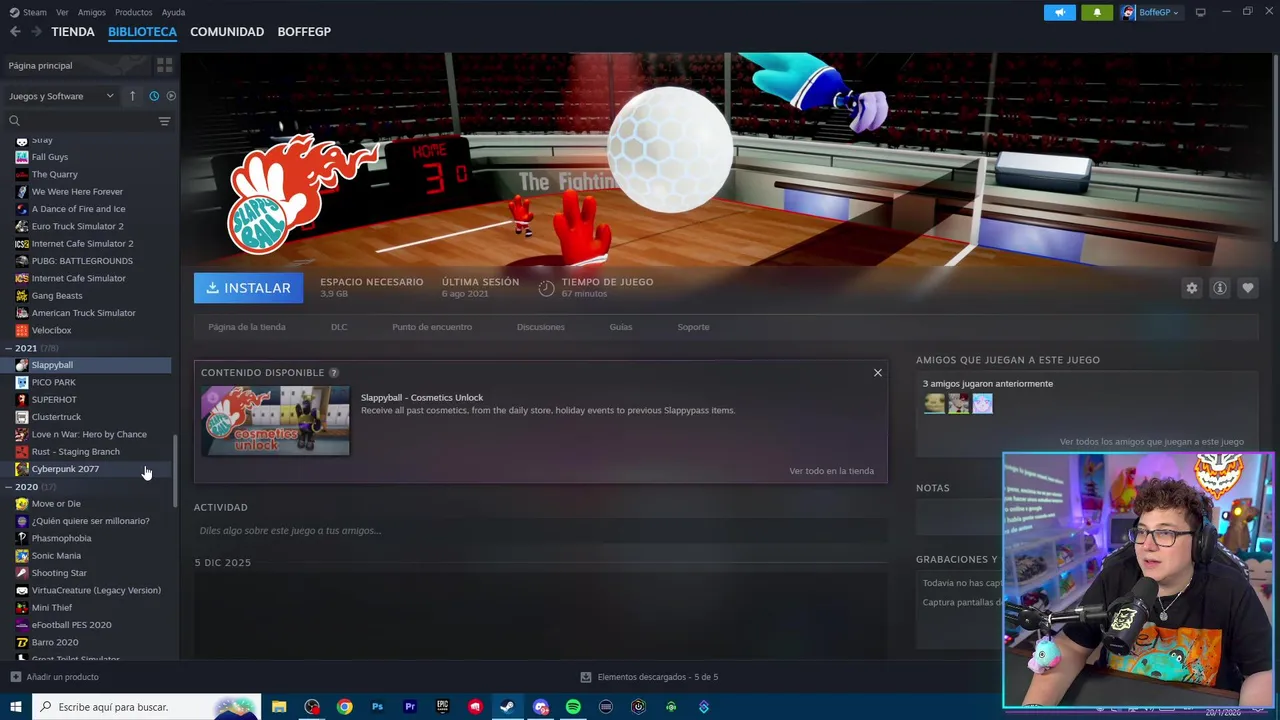Open the Discusiones link
The image size is (1280, 720).
[x=541, y=327]
